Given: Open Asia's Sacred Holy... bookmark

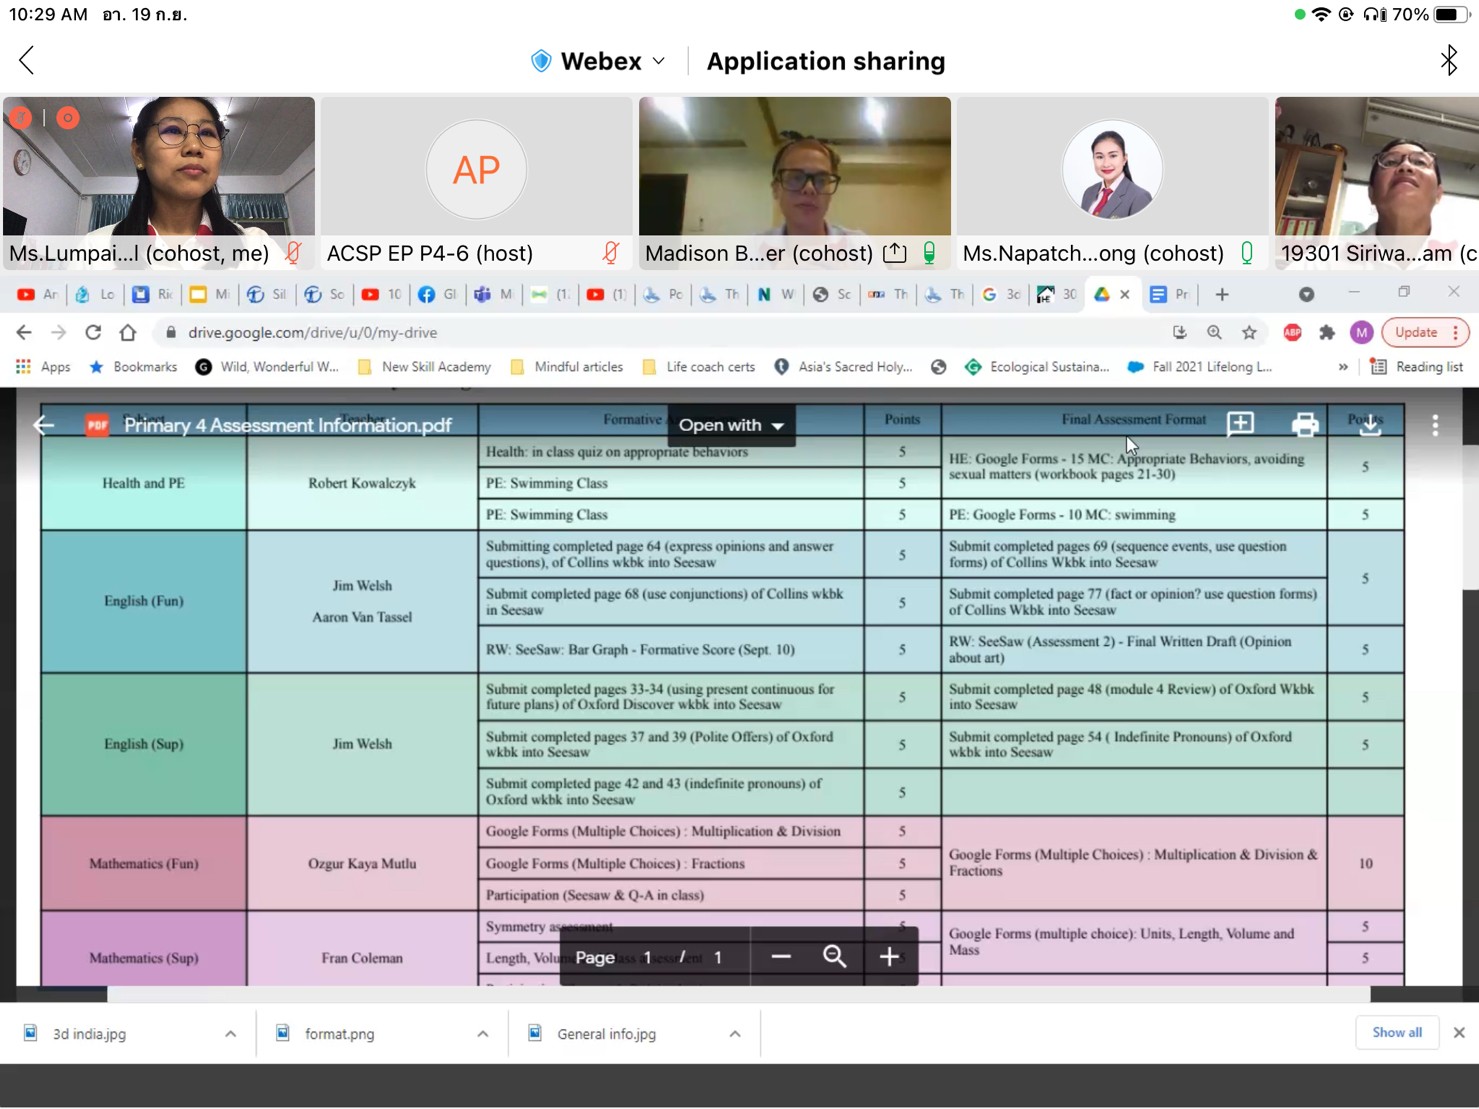Looking at the screenshot, I should (844, 367).
